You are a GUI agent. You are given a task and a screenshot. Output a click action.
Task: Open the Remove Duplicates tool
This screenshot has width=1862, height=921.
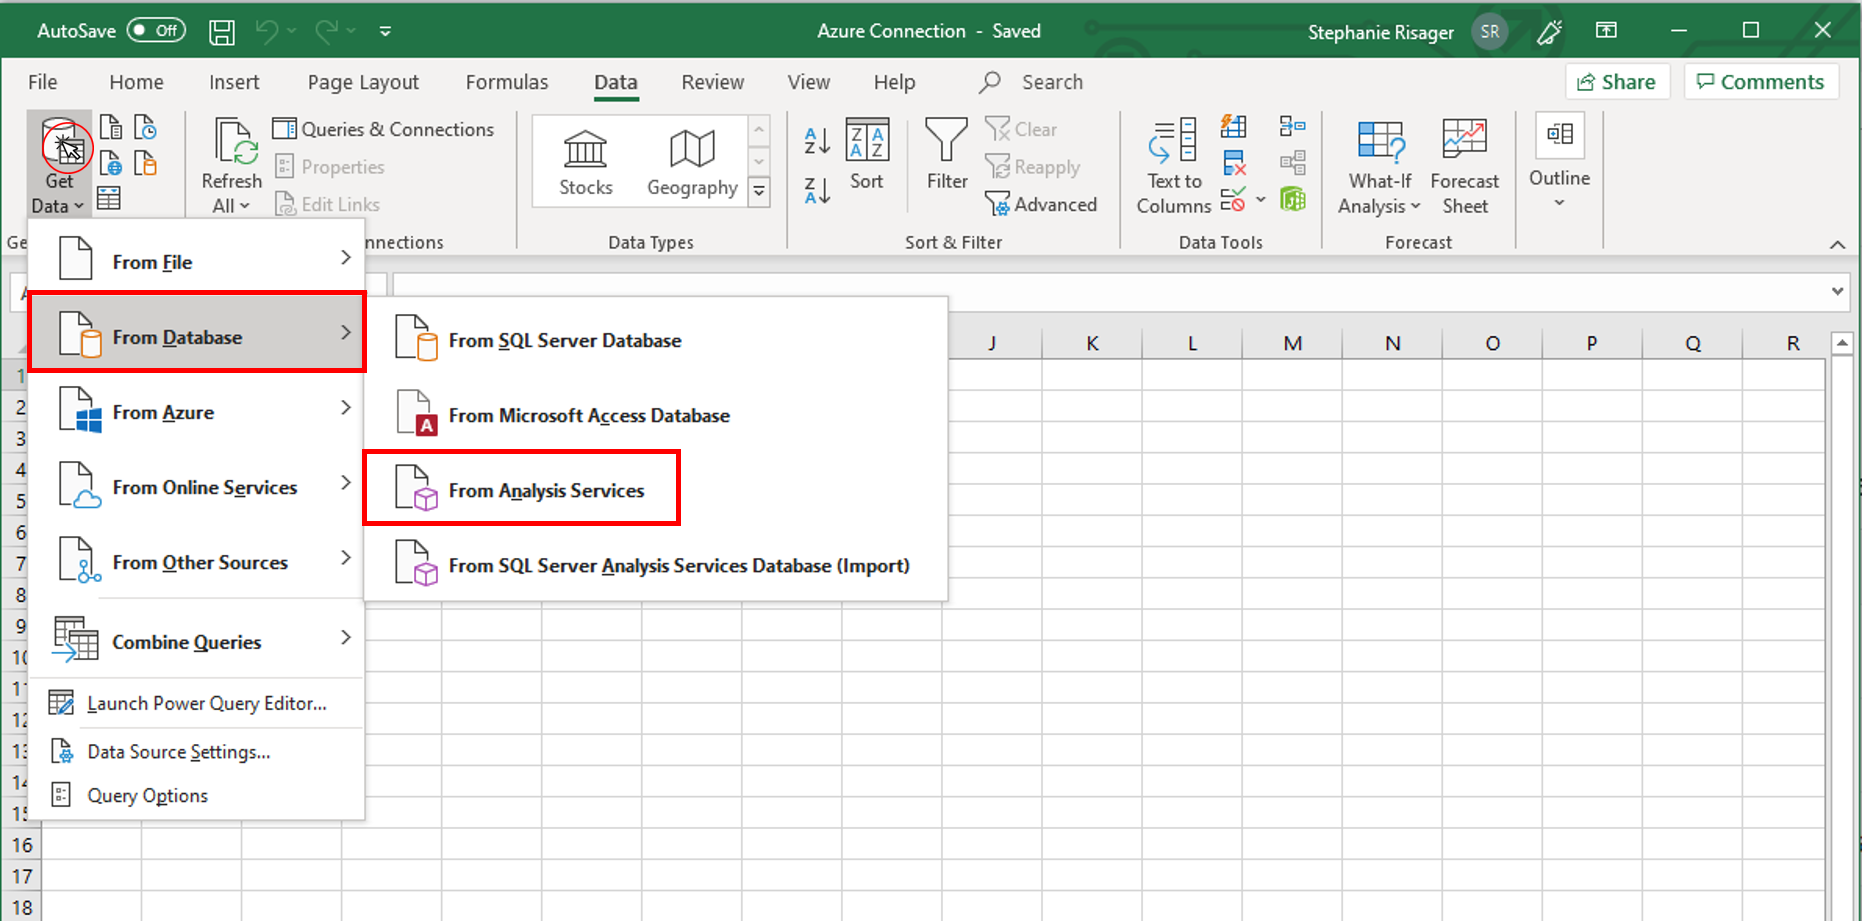(1233, 162)
